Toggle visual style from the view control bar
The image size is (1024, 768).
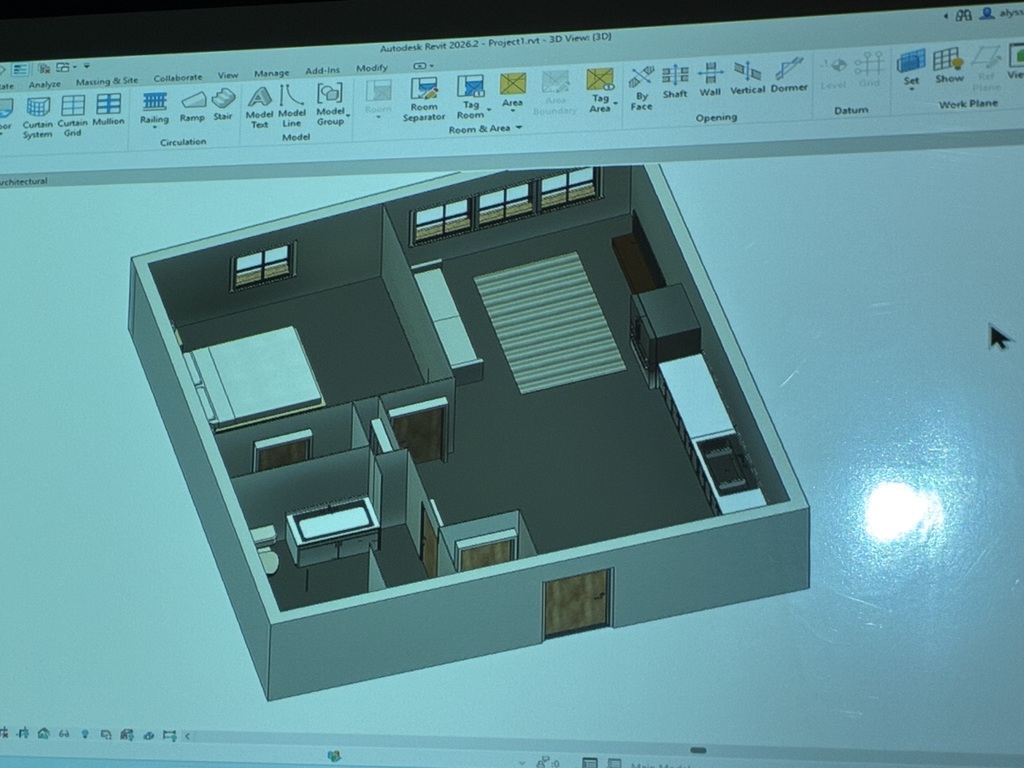point(43,734)
